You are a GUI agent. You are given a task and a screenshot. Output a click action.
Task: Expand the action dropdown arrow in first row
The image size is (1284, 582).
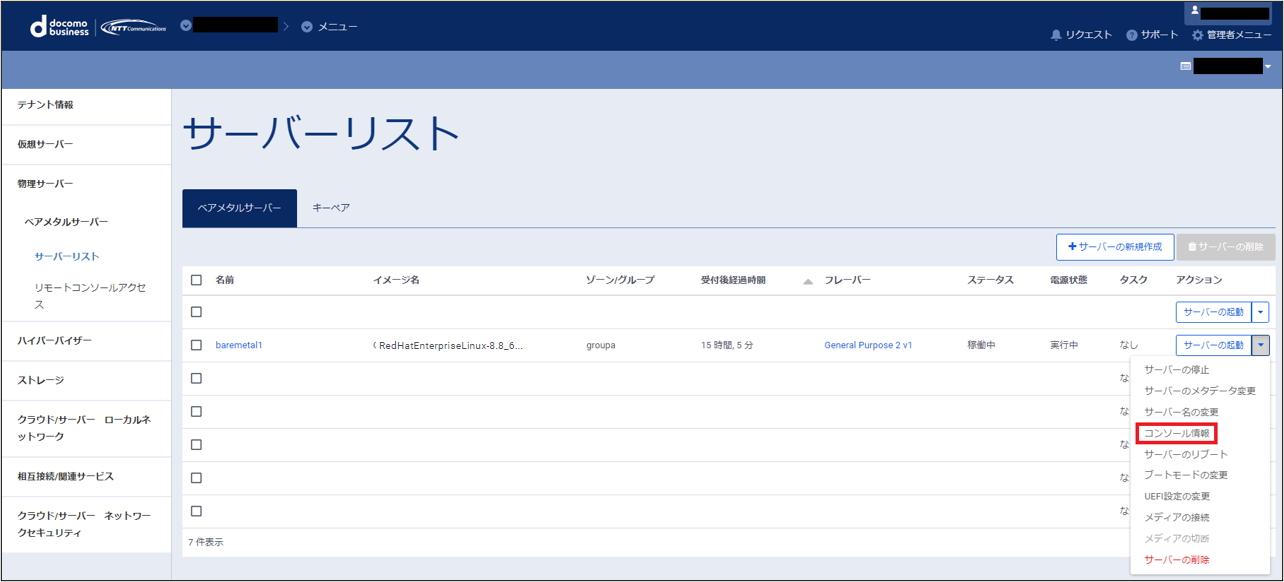point(1260,312)
